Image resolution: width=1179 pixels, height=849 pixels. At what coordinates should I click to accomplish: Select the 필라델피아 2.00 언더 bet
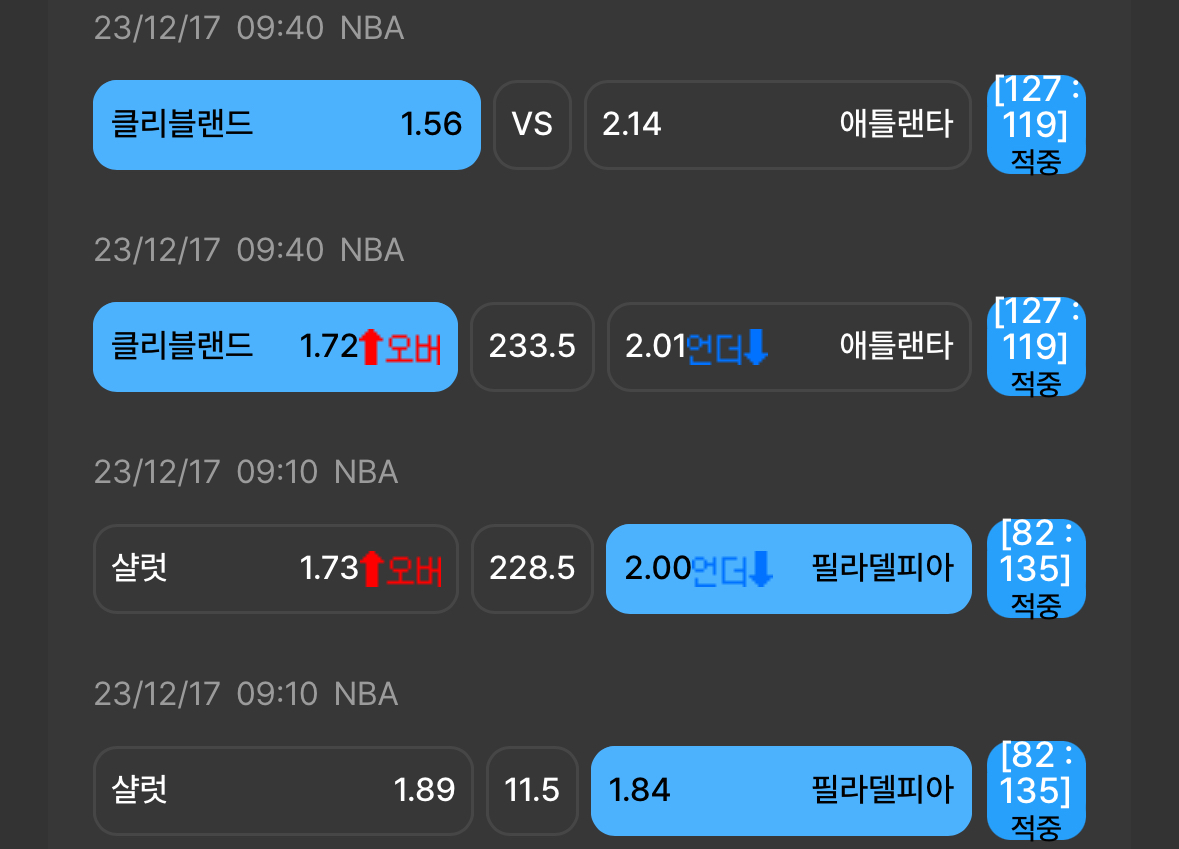(789, 569)
